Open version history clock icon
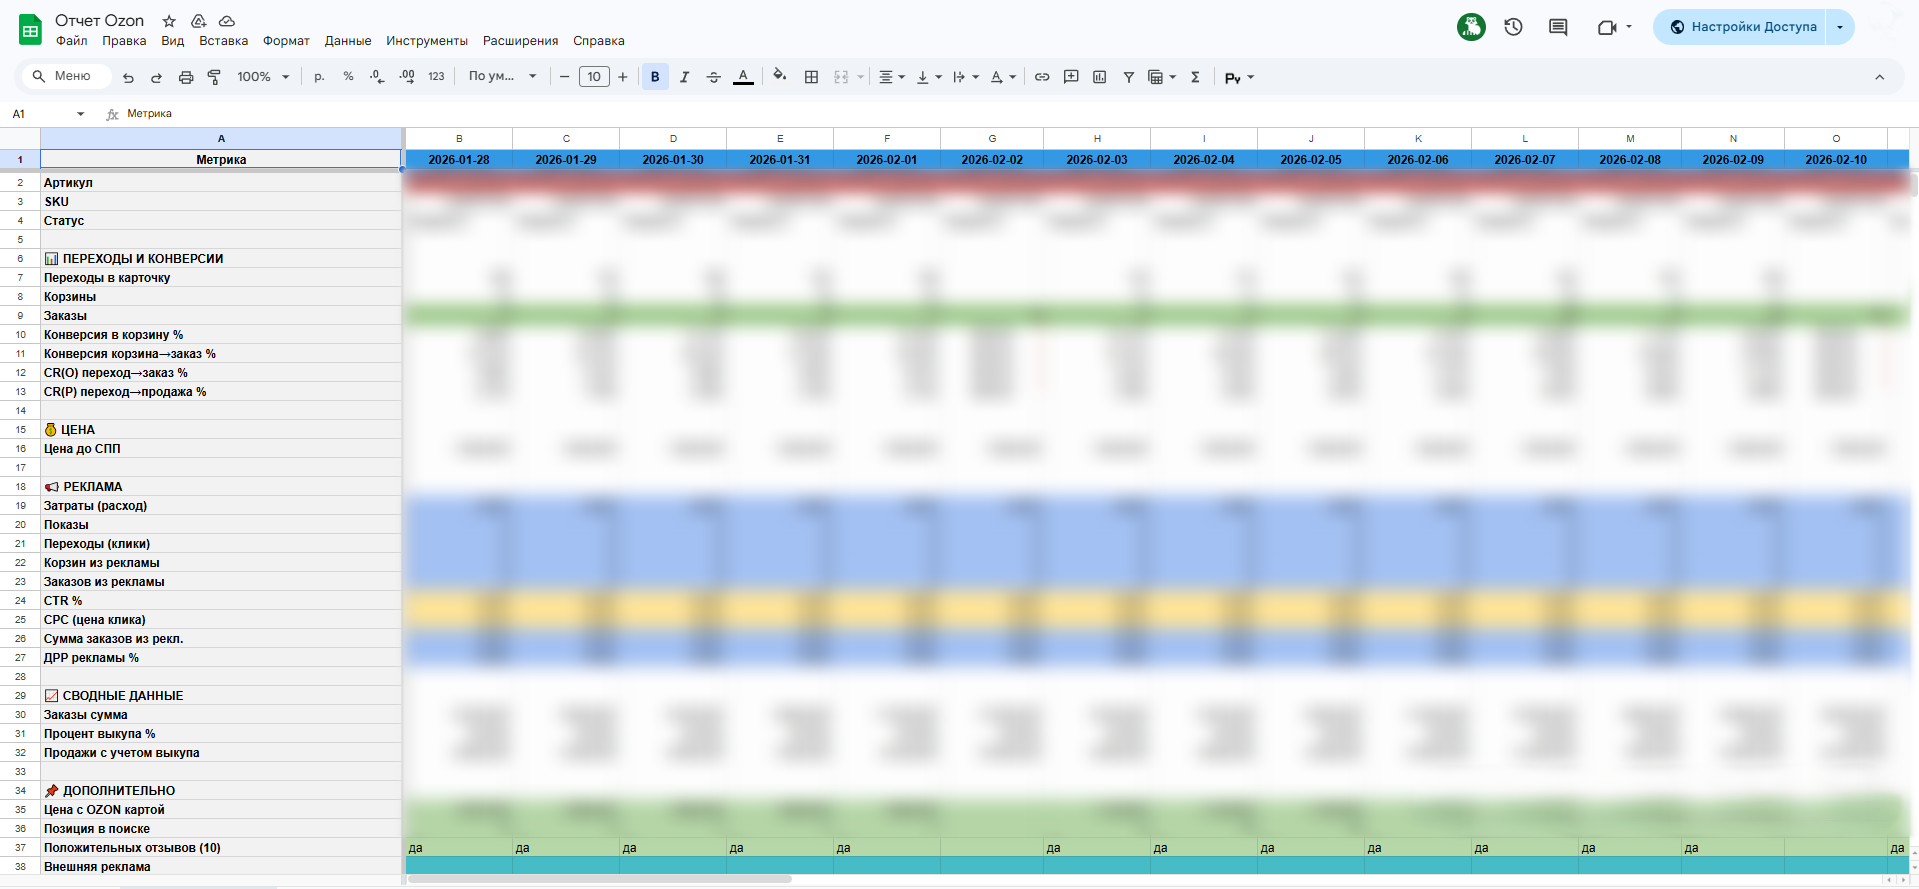The height and width of the screenshot is (889, 1919). coord(1513,27)
